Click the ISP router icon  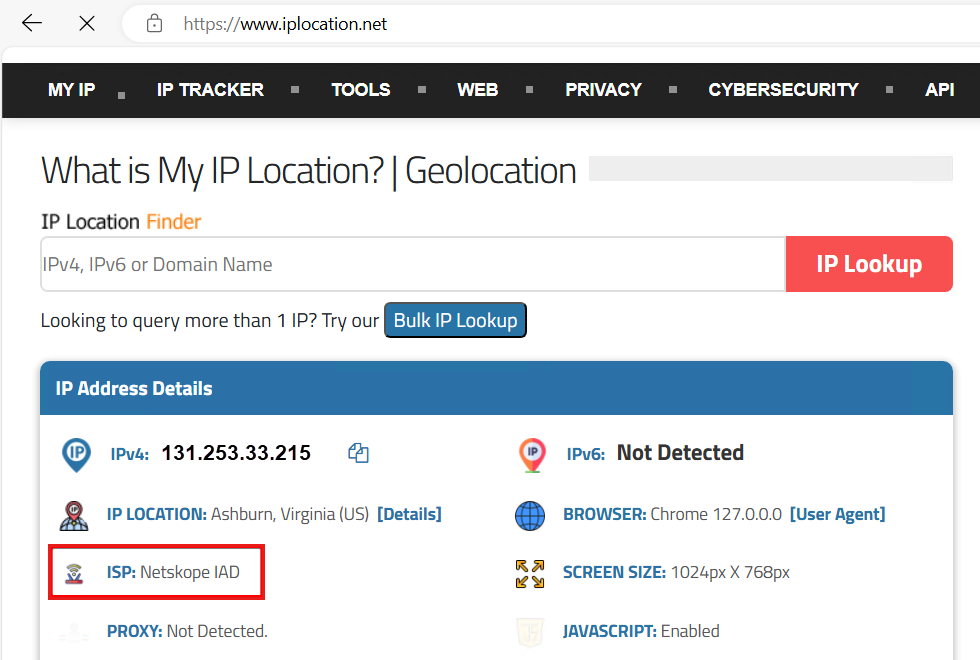(74, 573)
